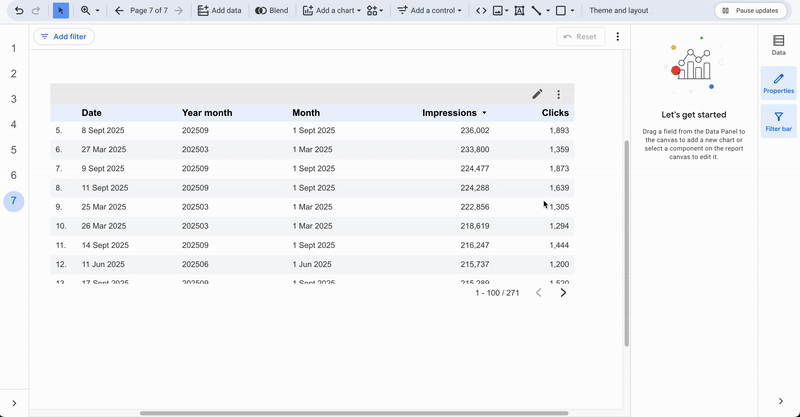Image resolution: width=800 pixels, height=417 pixels.
Task: Click the 1 - 100 / 271 pagination text
Action: pos(497,293)
